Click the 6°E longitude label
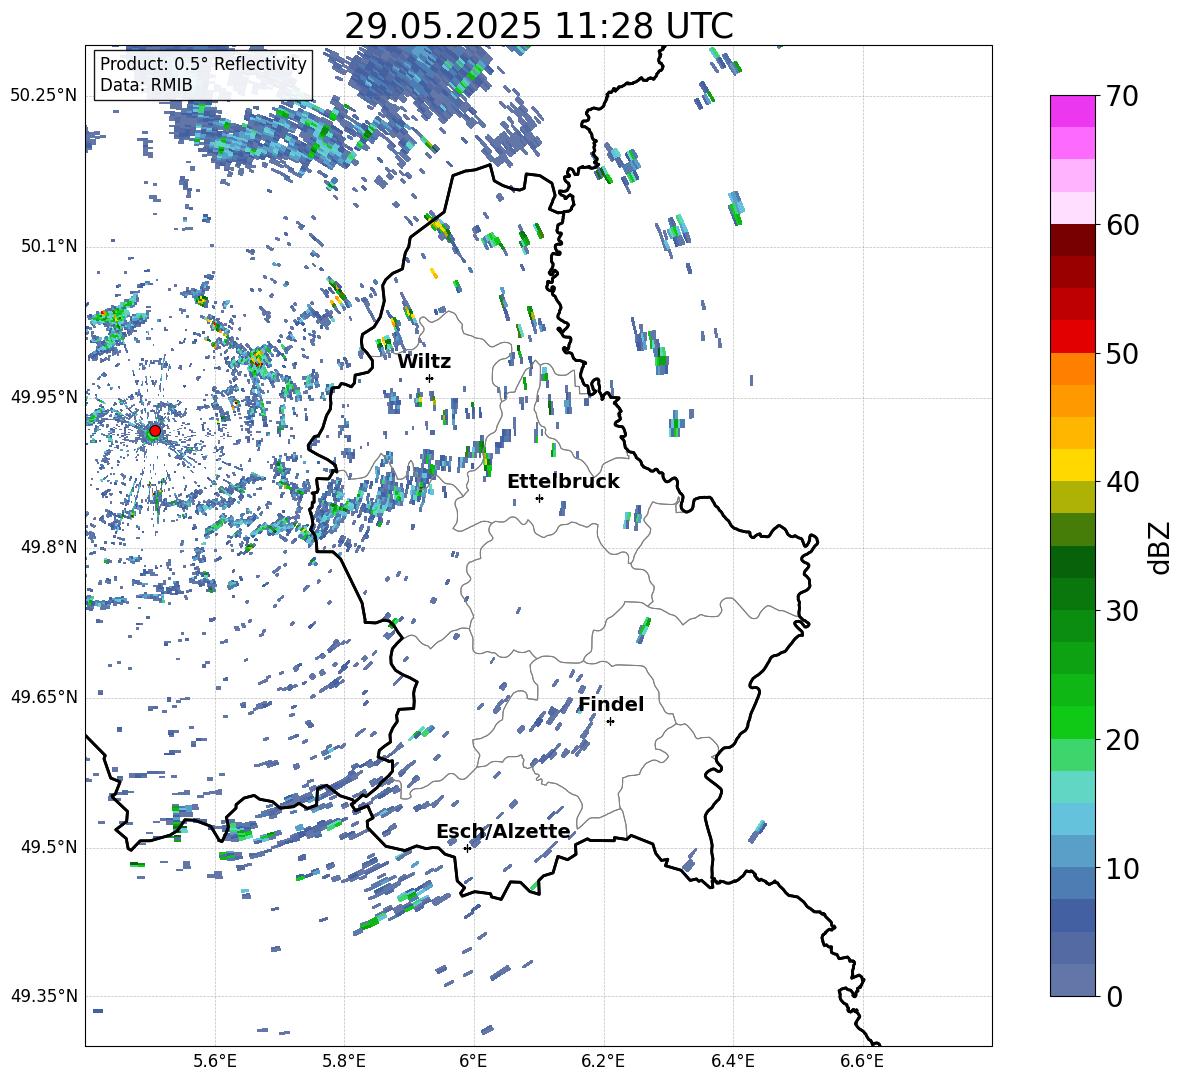Image resolution: width=1184 pixels, height=1081 pixels. pos(473,1062)
